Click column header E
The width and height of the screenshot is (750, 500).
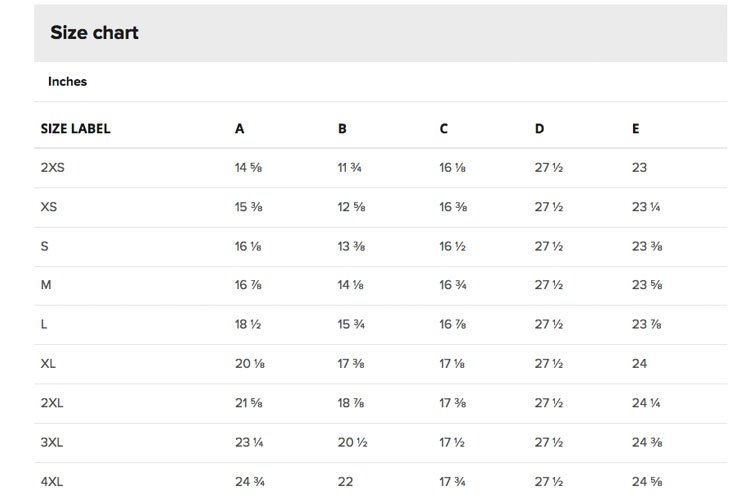[x=636, y=129]
